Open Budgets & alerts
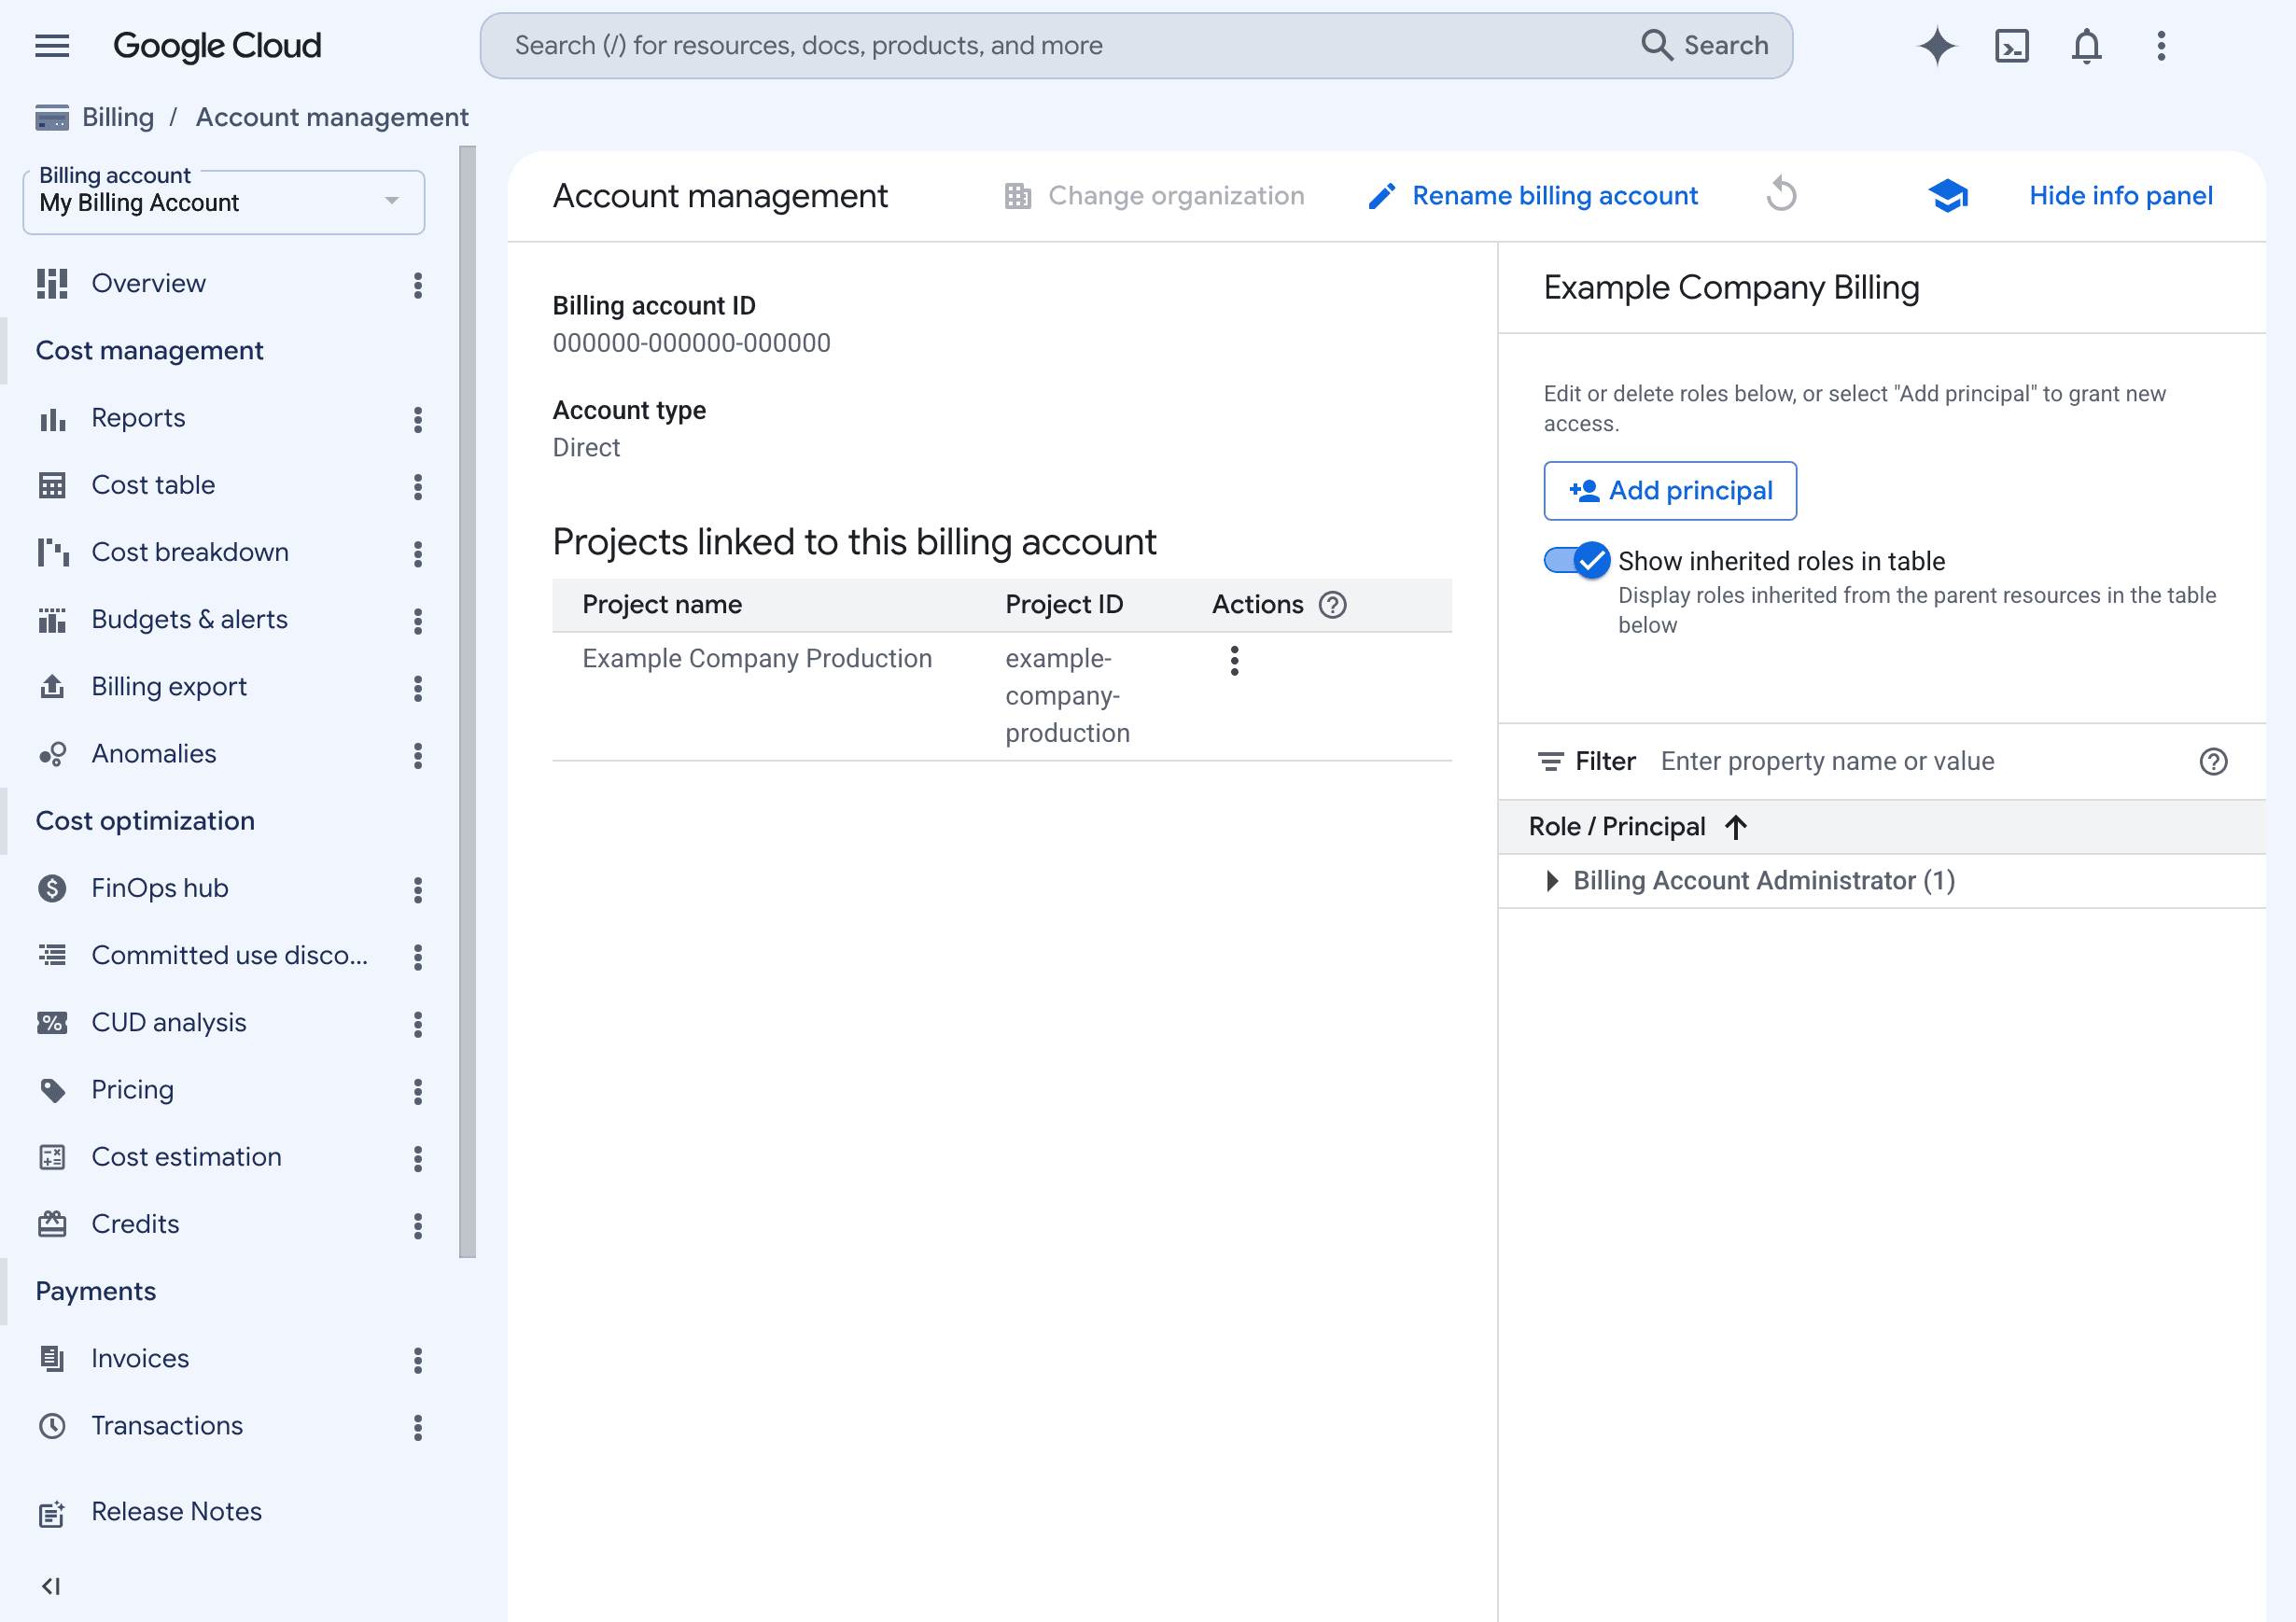 pyautogui.click(x=189, y=619)
